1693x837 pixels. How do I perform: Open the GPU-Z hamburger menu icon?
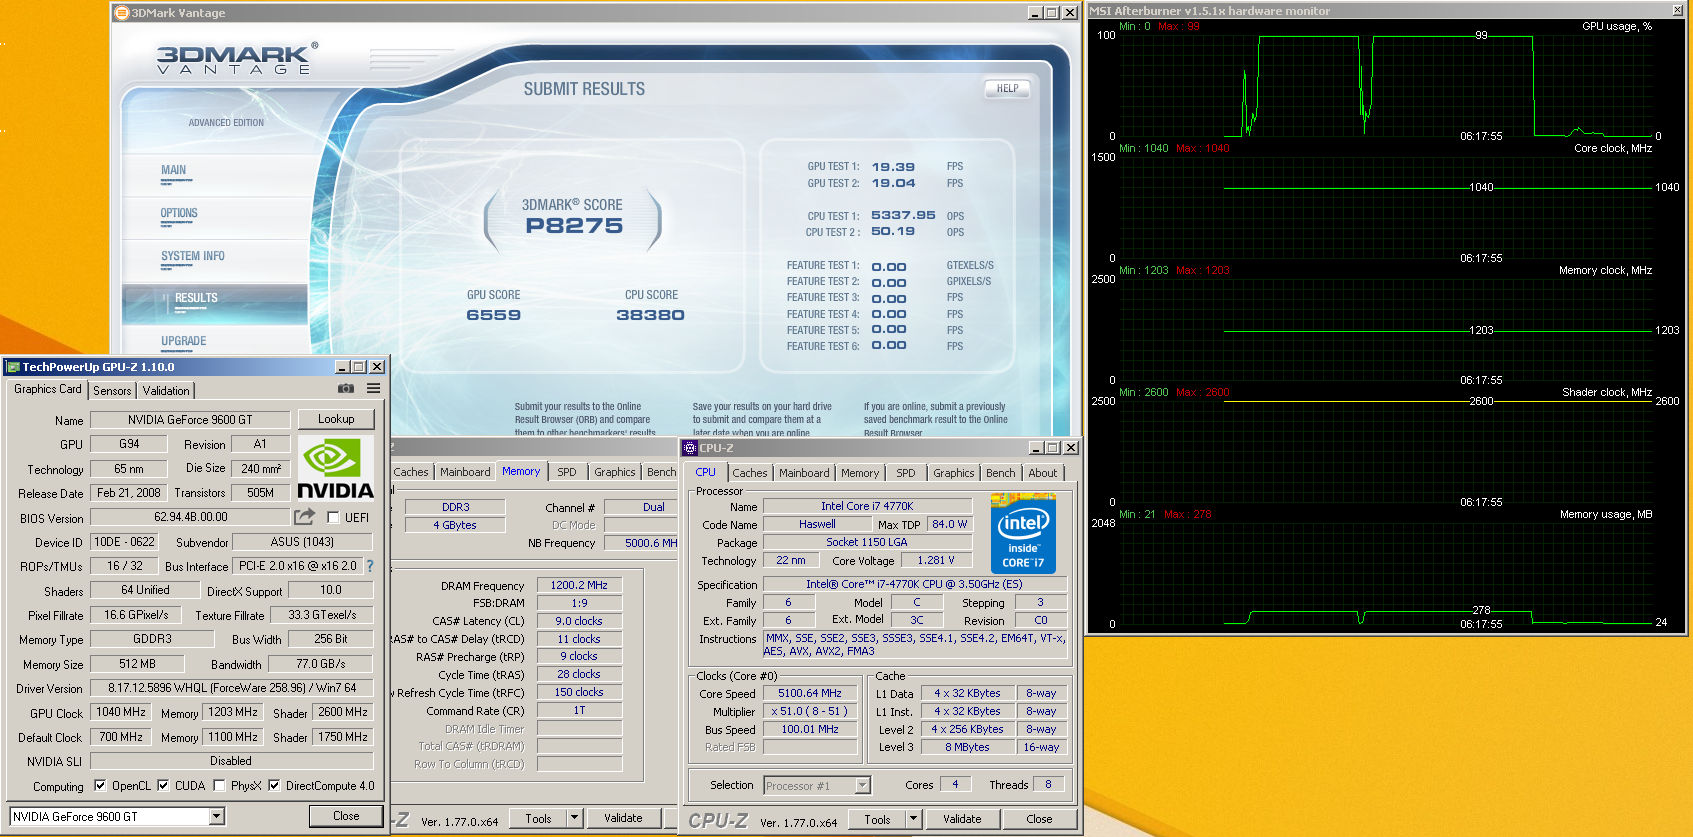[x=373, y=388]
